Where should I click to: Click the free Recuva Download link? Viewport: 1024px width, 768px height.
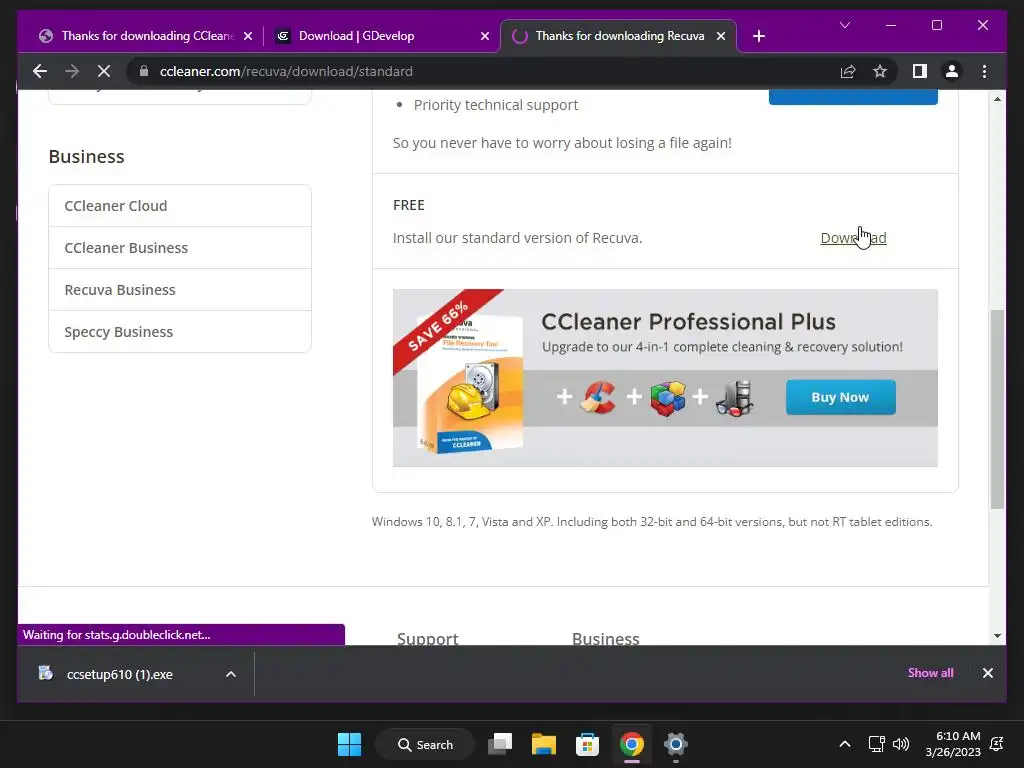point(853,238)
